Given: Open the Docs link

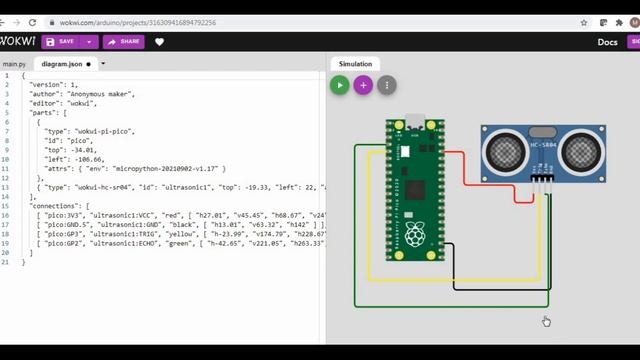Looking at the screenshot, I should 607,42.
